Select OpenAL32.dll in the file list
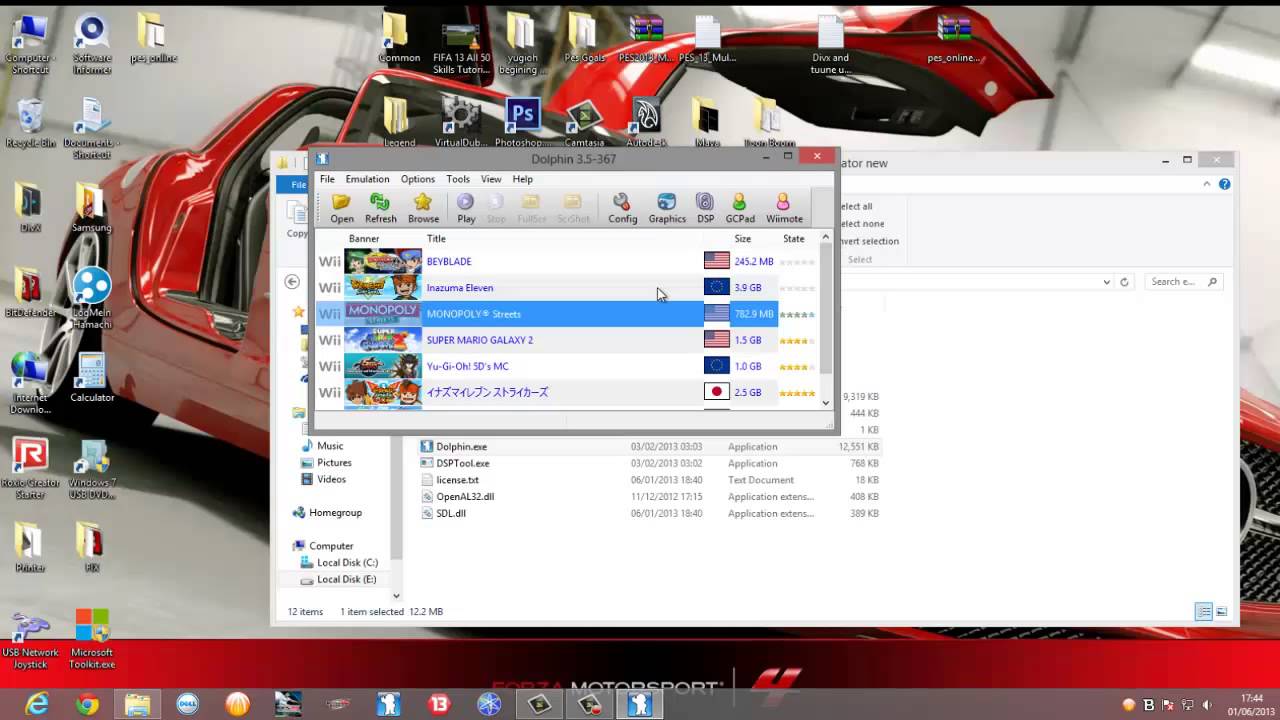Image resolution: width=1280 pixels, height=720 pixels. tap(465, 496)
